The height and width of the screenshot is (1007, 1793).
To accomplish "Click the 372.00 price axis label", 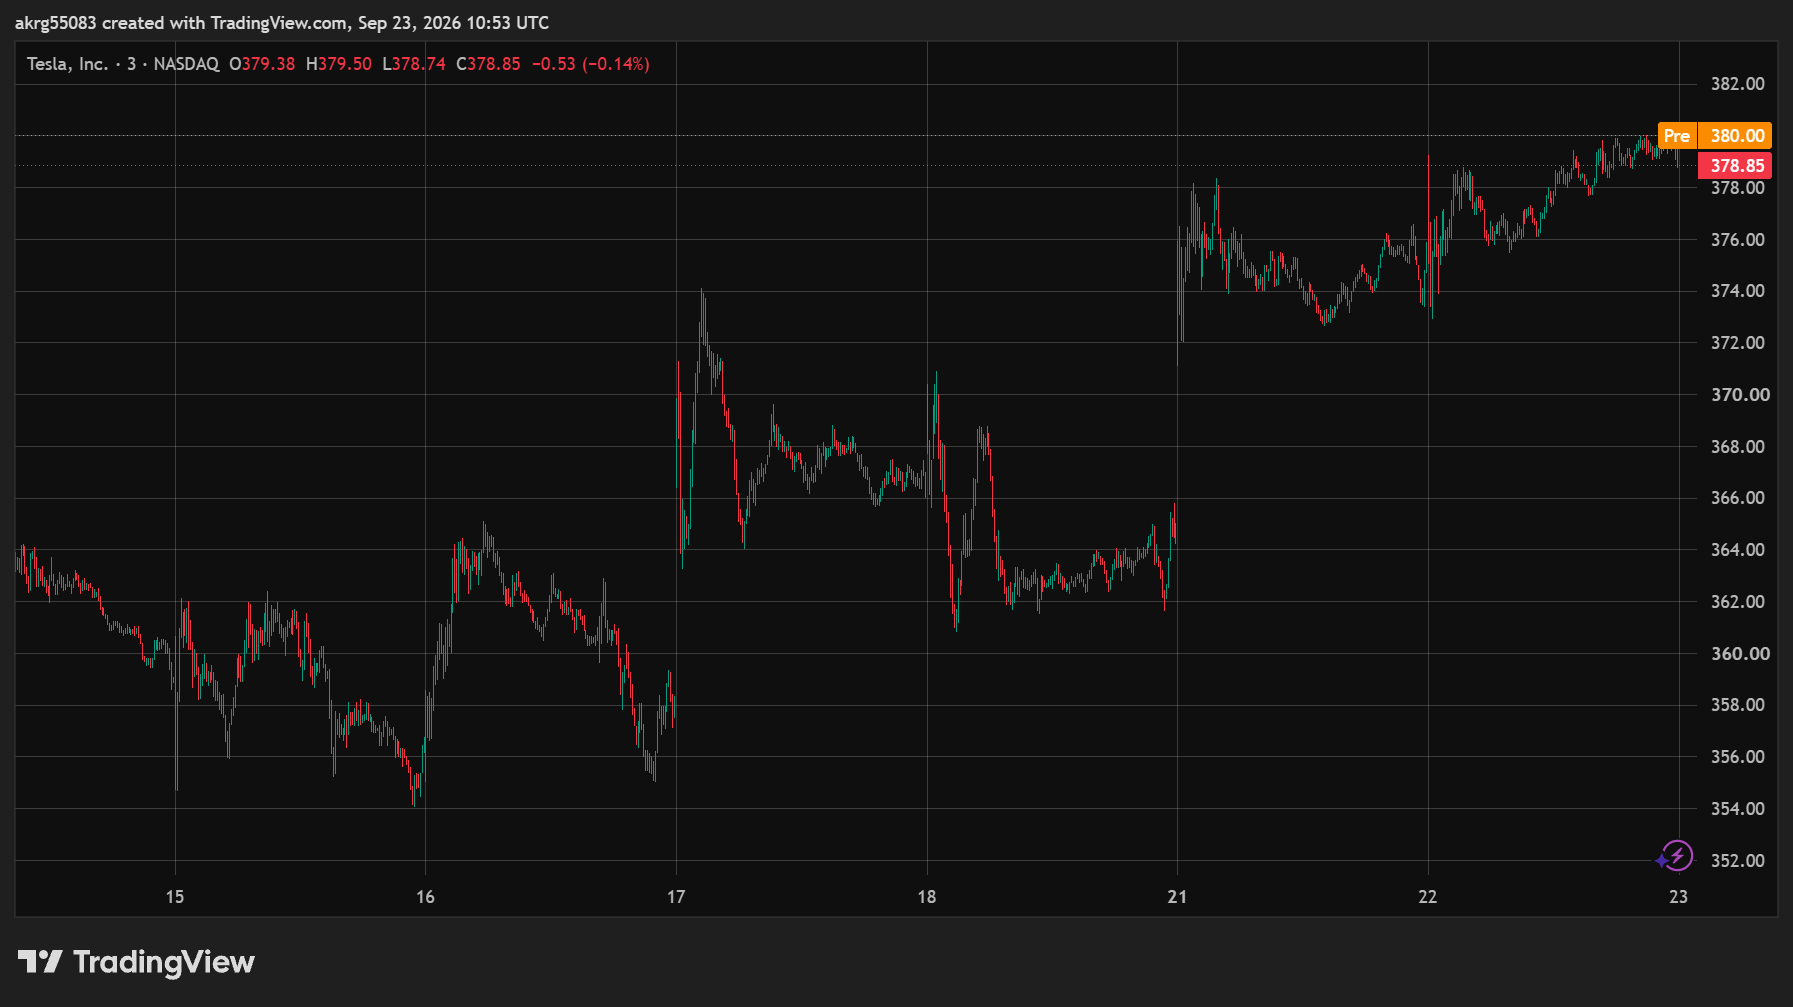I will point(1737,343).
